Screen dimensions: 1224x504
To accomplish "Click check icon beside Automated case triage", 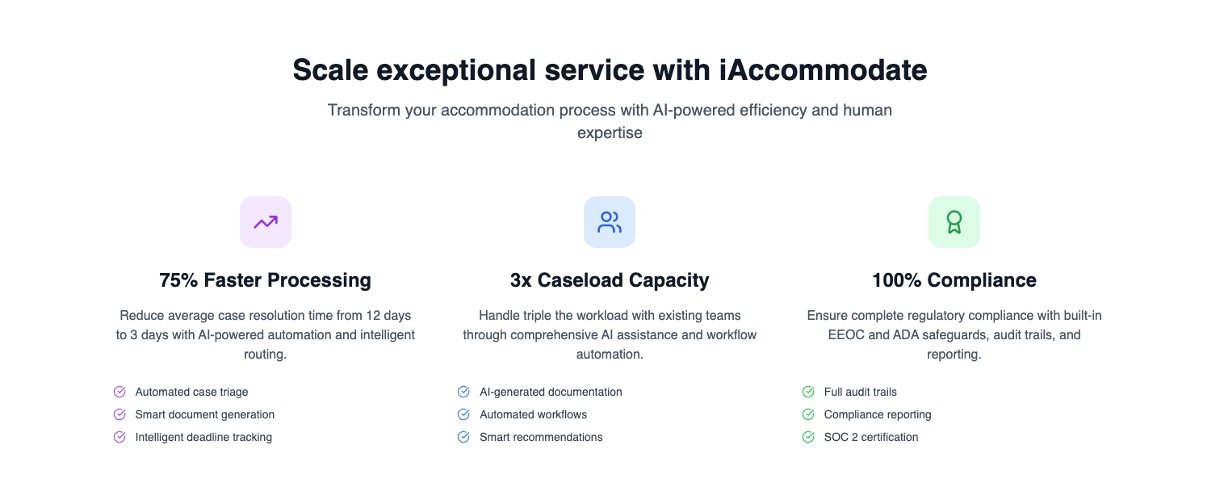I will (120, 392).
